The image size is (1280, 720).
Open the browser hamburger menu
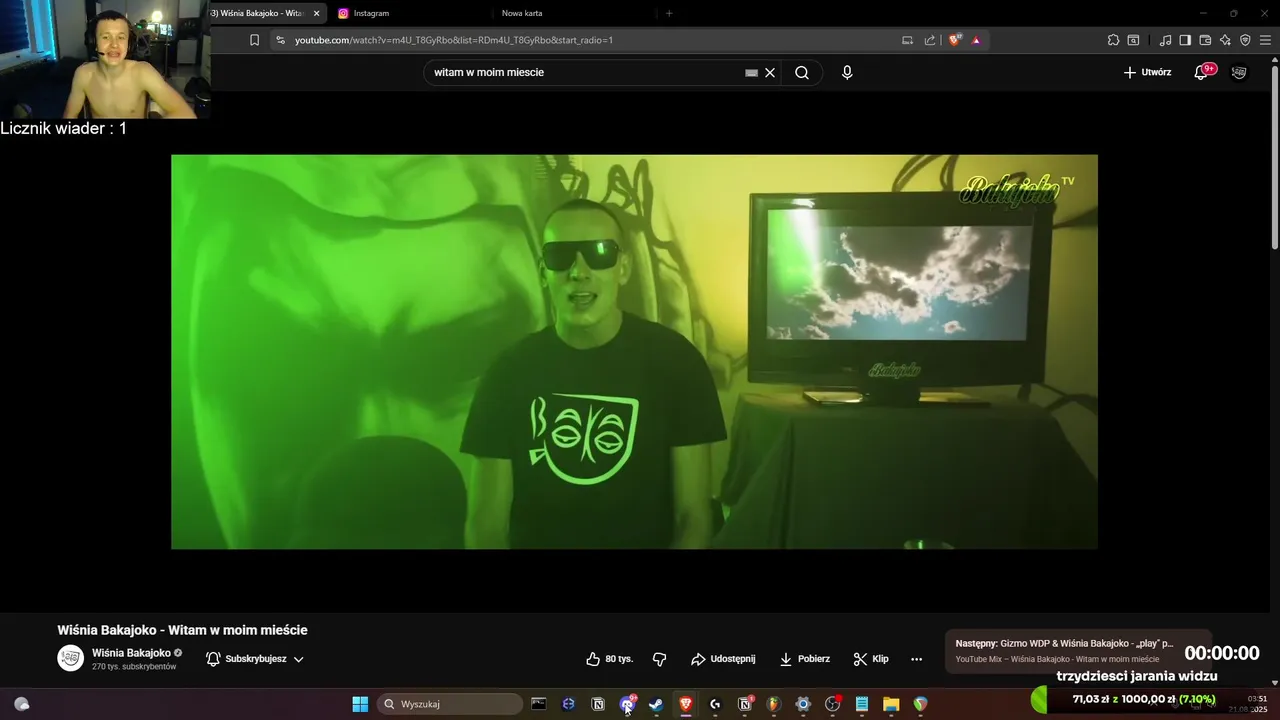coord(1266,40)
